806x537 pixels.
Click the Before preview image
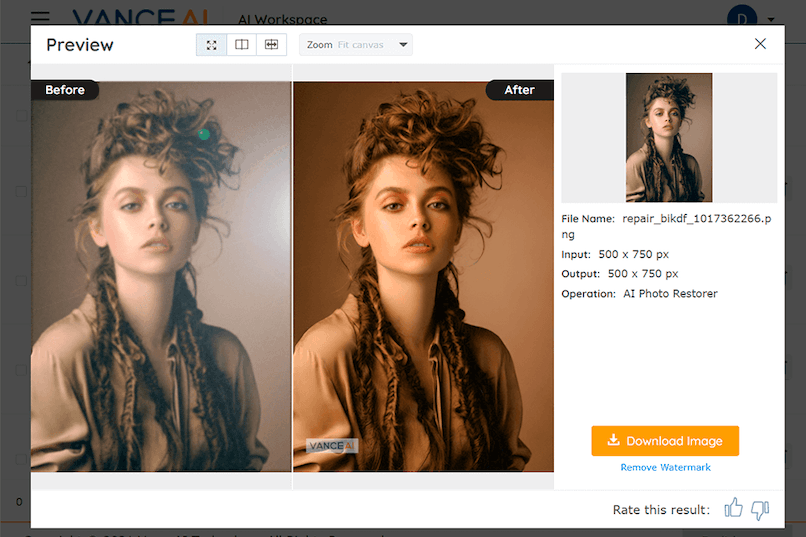160,280
